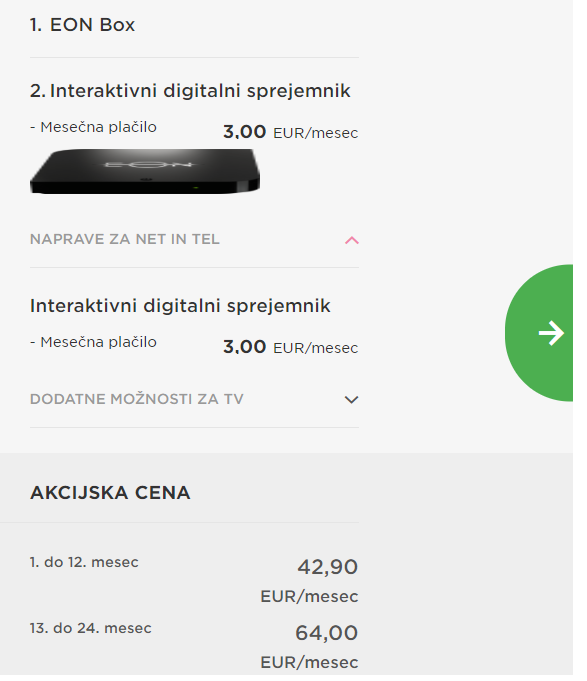Collapse the NAPRAVE ZA NET IN TEL chevron
This screenshot has width=587, height=681.
pyautogui.click(x=352, y=240)
